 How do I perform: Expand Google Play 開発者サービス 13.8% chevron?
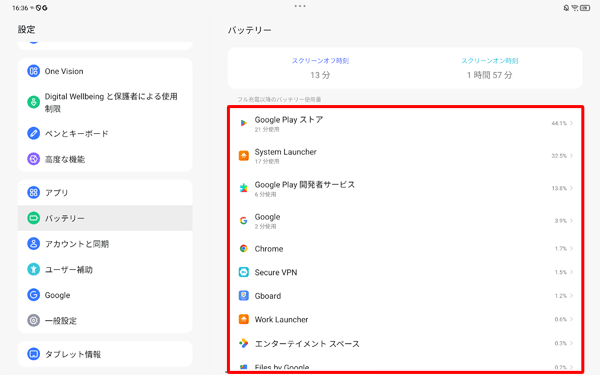click(571, 188)
